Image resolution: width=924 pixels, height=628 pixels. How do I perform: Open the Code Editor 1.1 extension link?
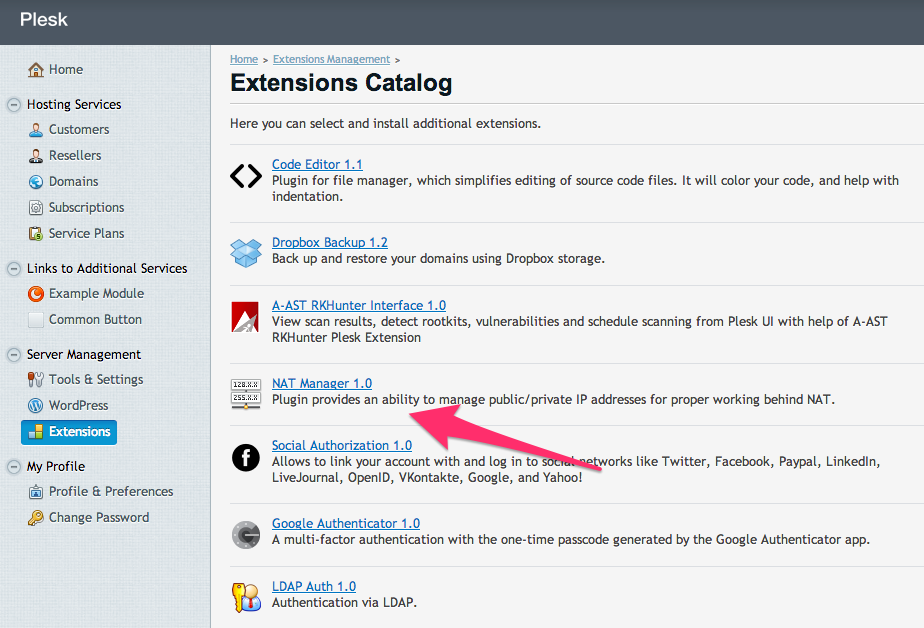pos(317,164)
